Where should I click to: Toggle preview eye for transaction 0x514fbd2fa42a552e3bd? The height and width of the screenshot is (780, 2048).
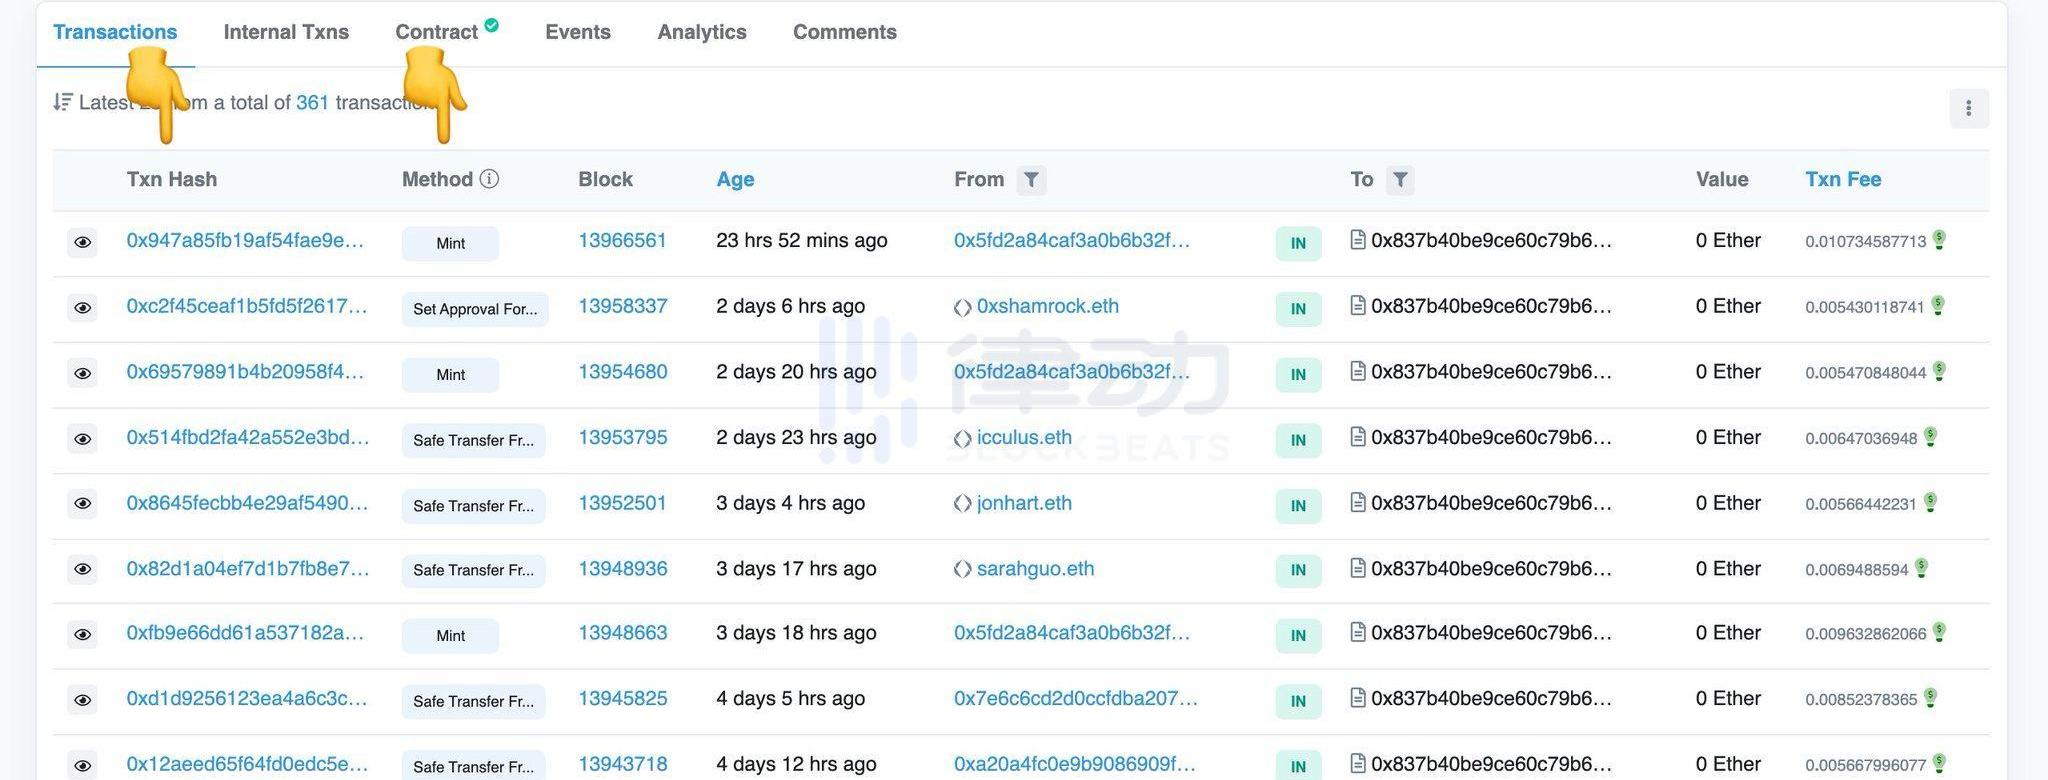(83, 439)
